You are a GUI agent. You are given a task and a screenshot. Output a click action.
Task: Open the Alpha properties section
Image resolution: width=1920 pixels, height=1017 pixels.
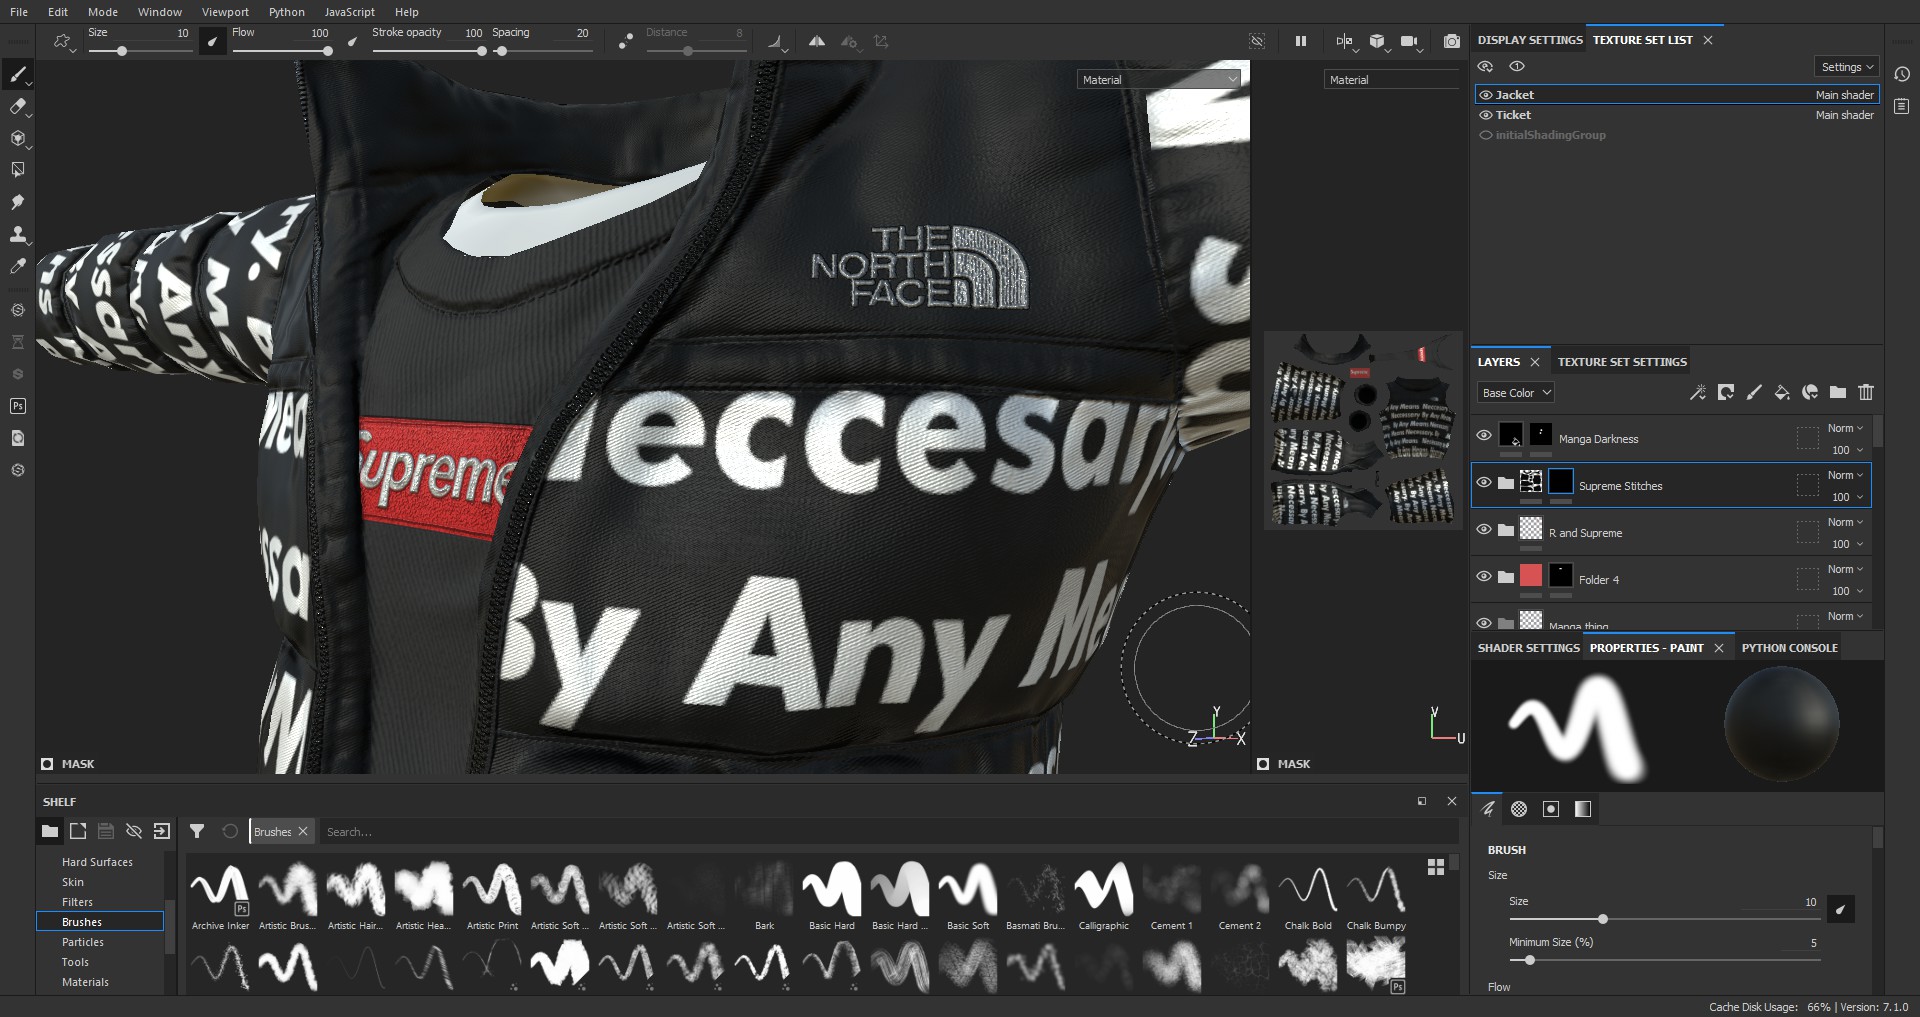(1519, 809)
